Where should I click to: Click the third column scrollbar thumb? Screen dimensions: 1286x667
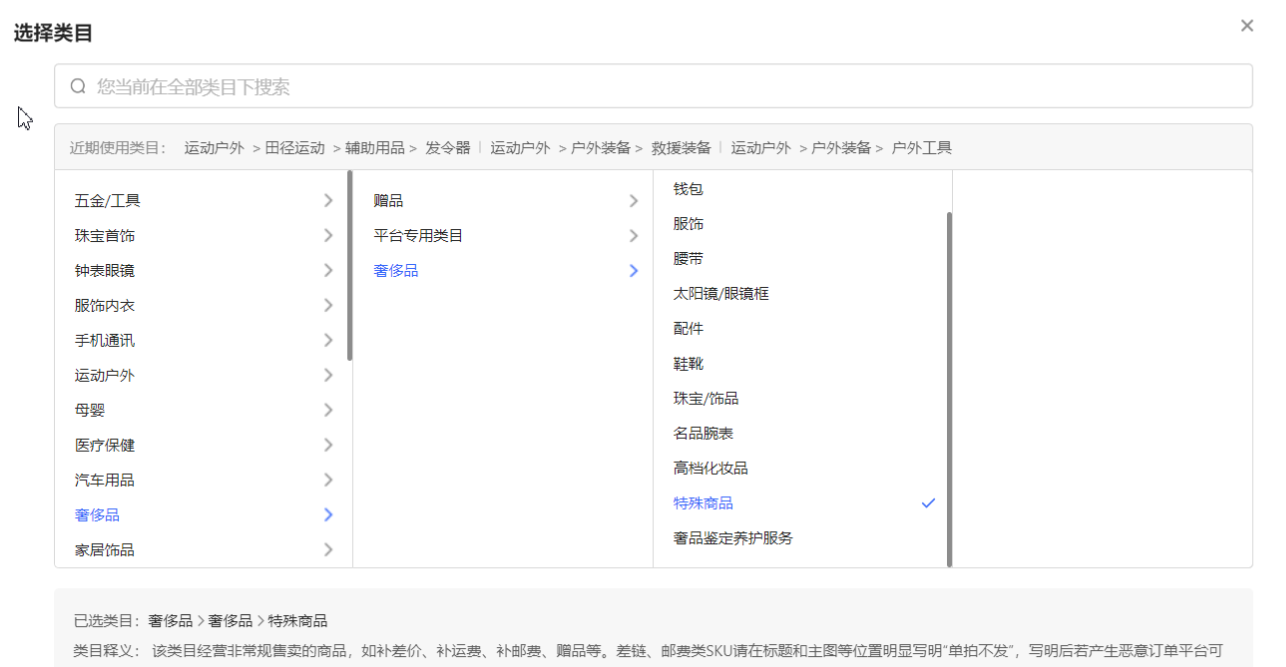coord(949,388)
